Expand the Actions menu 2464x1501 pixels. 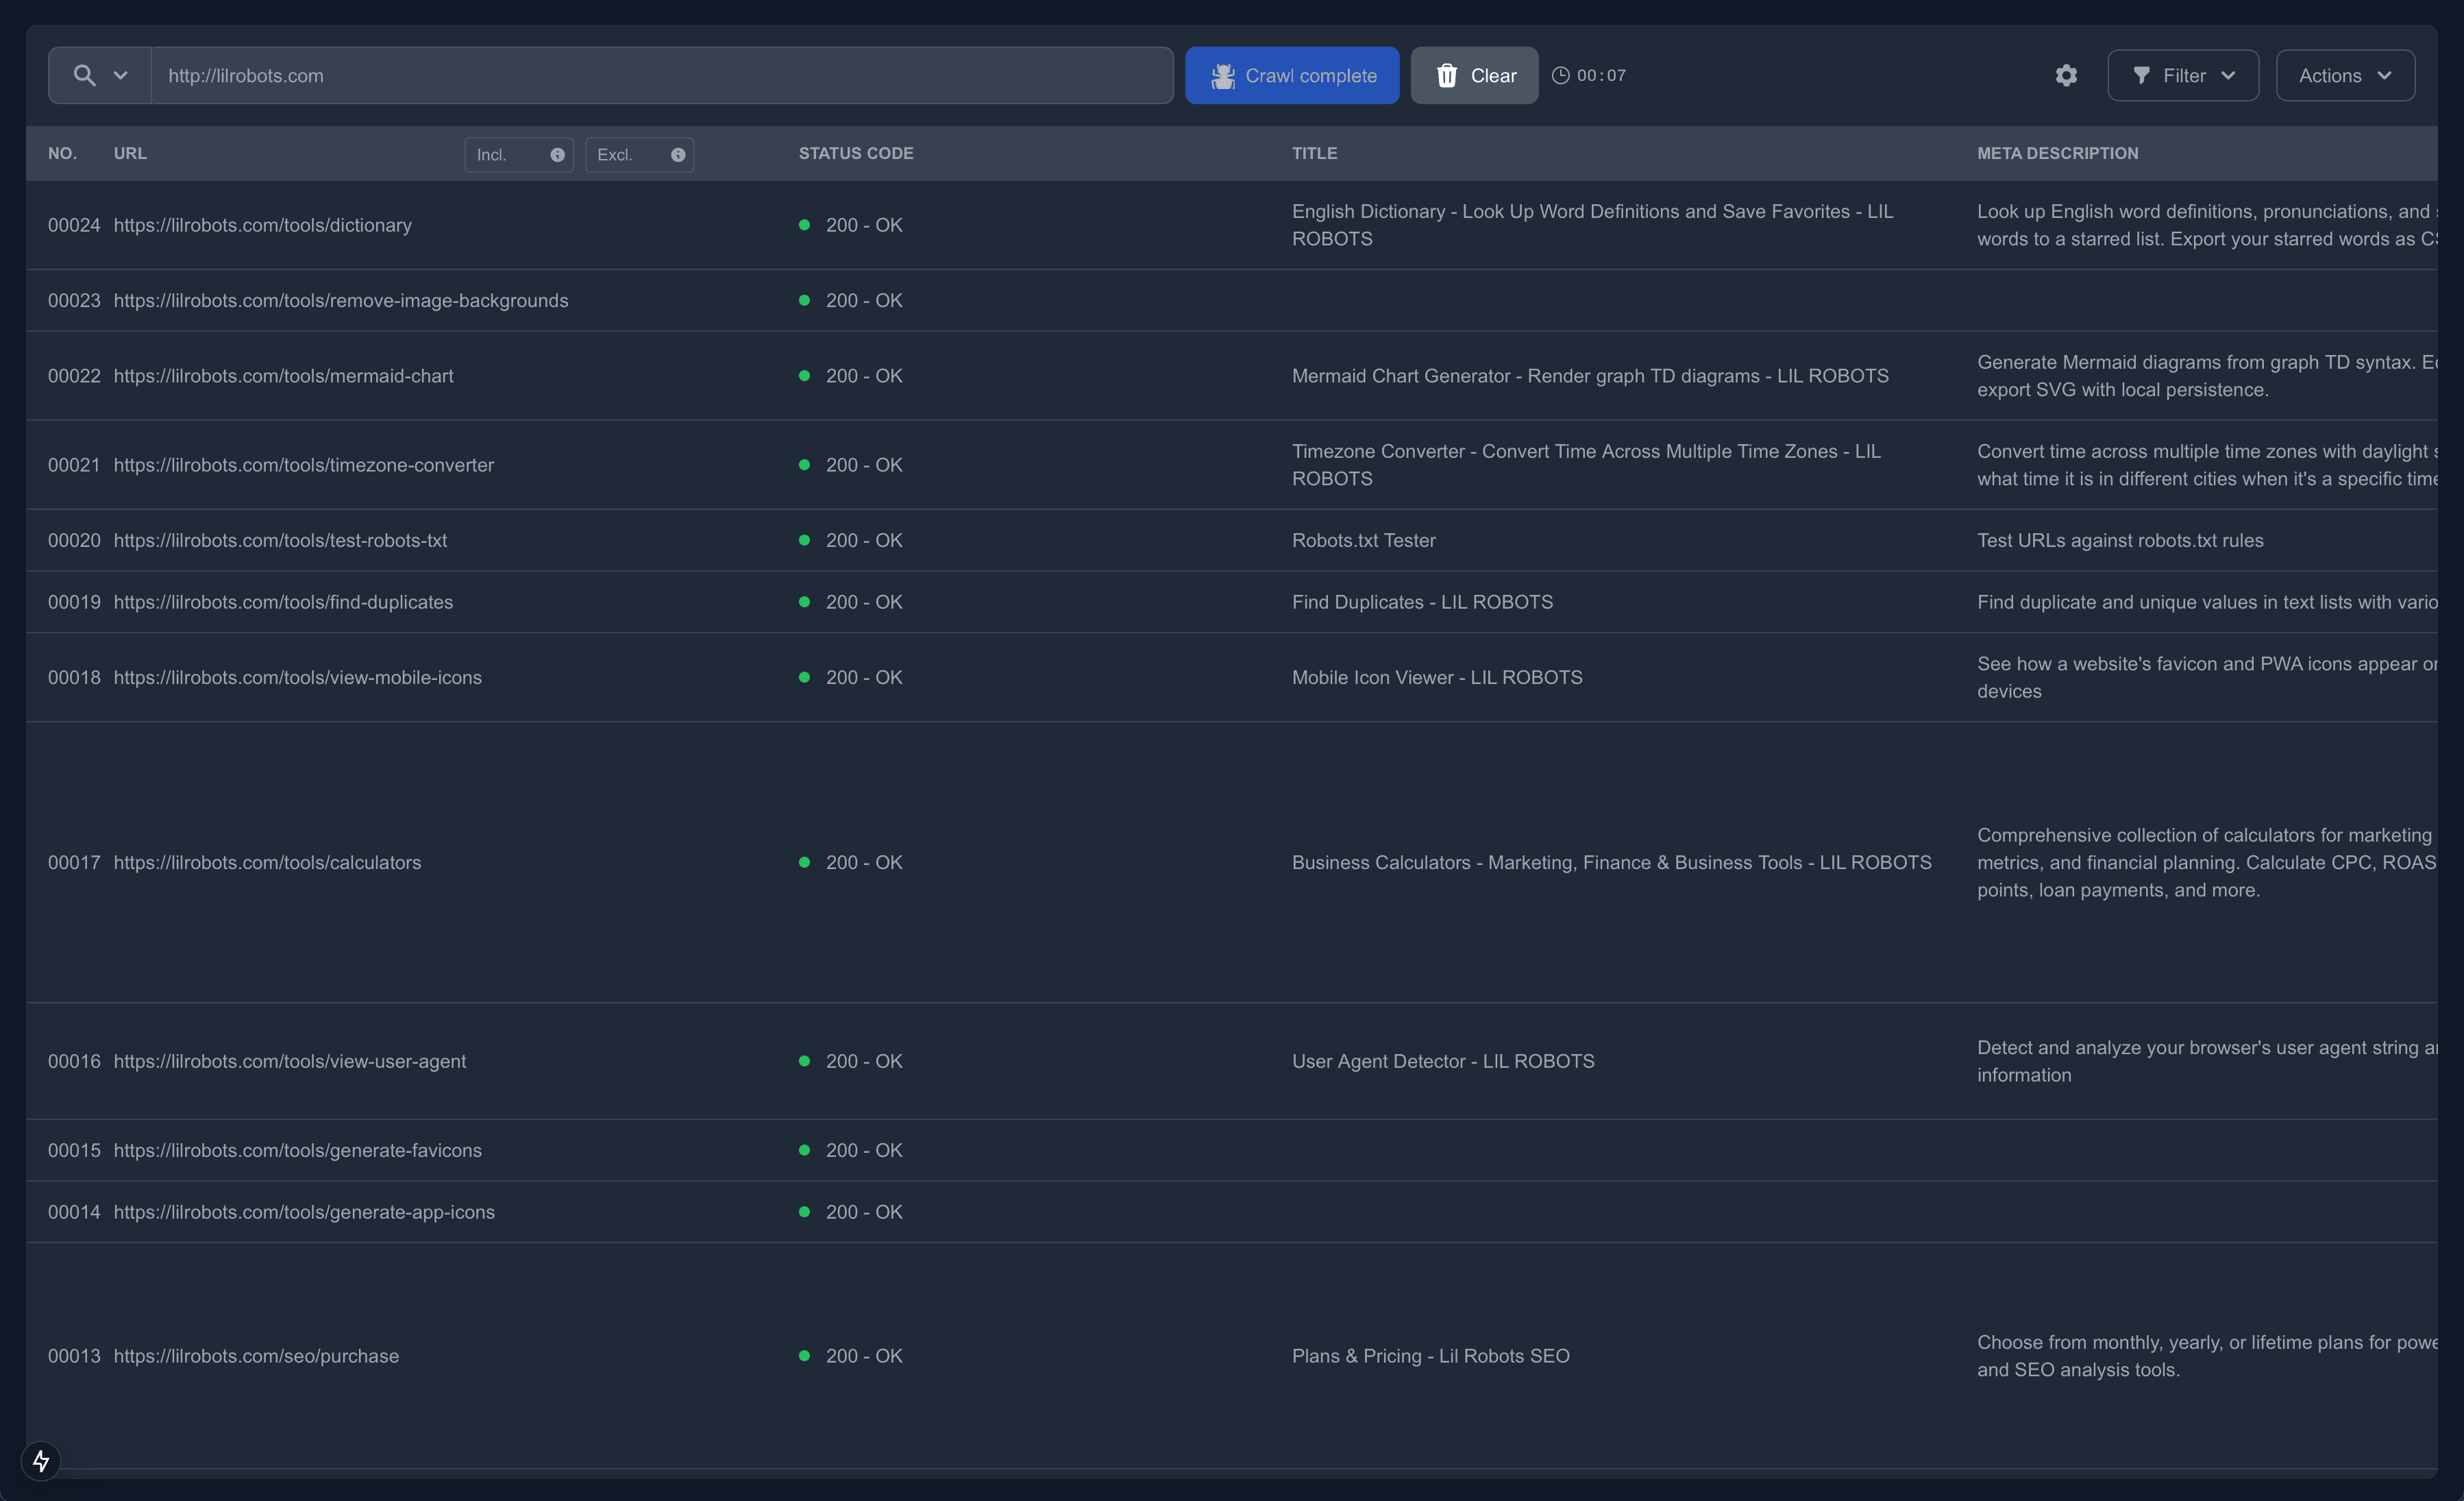(x=2345, y=75)
